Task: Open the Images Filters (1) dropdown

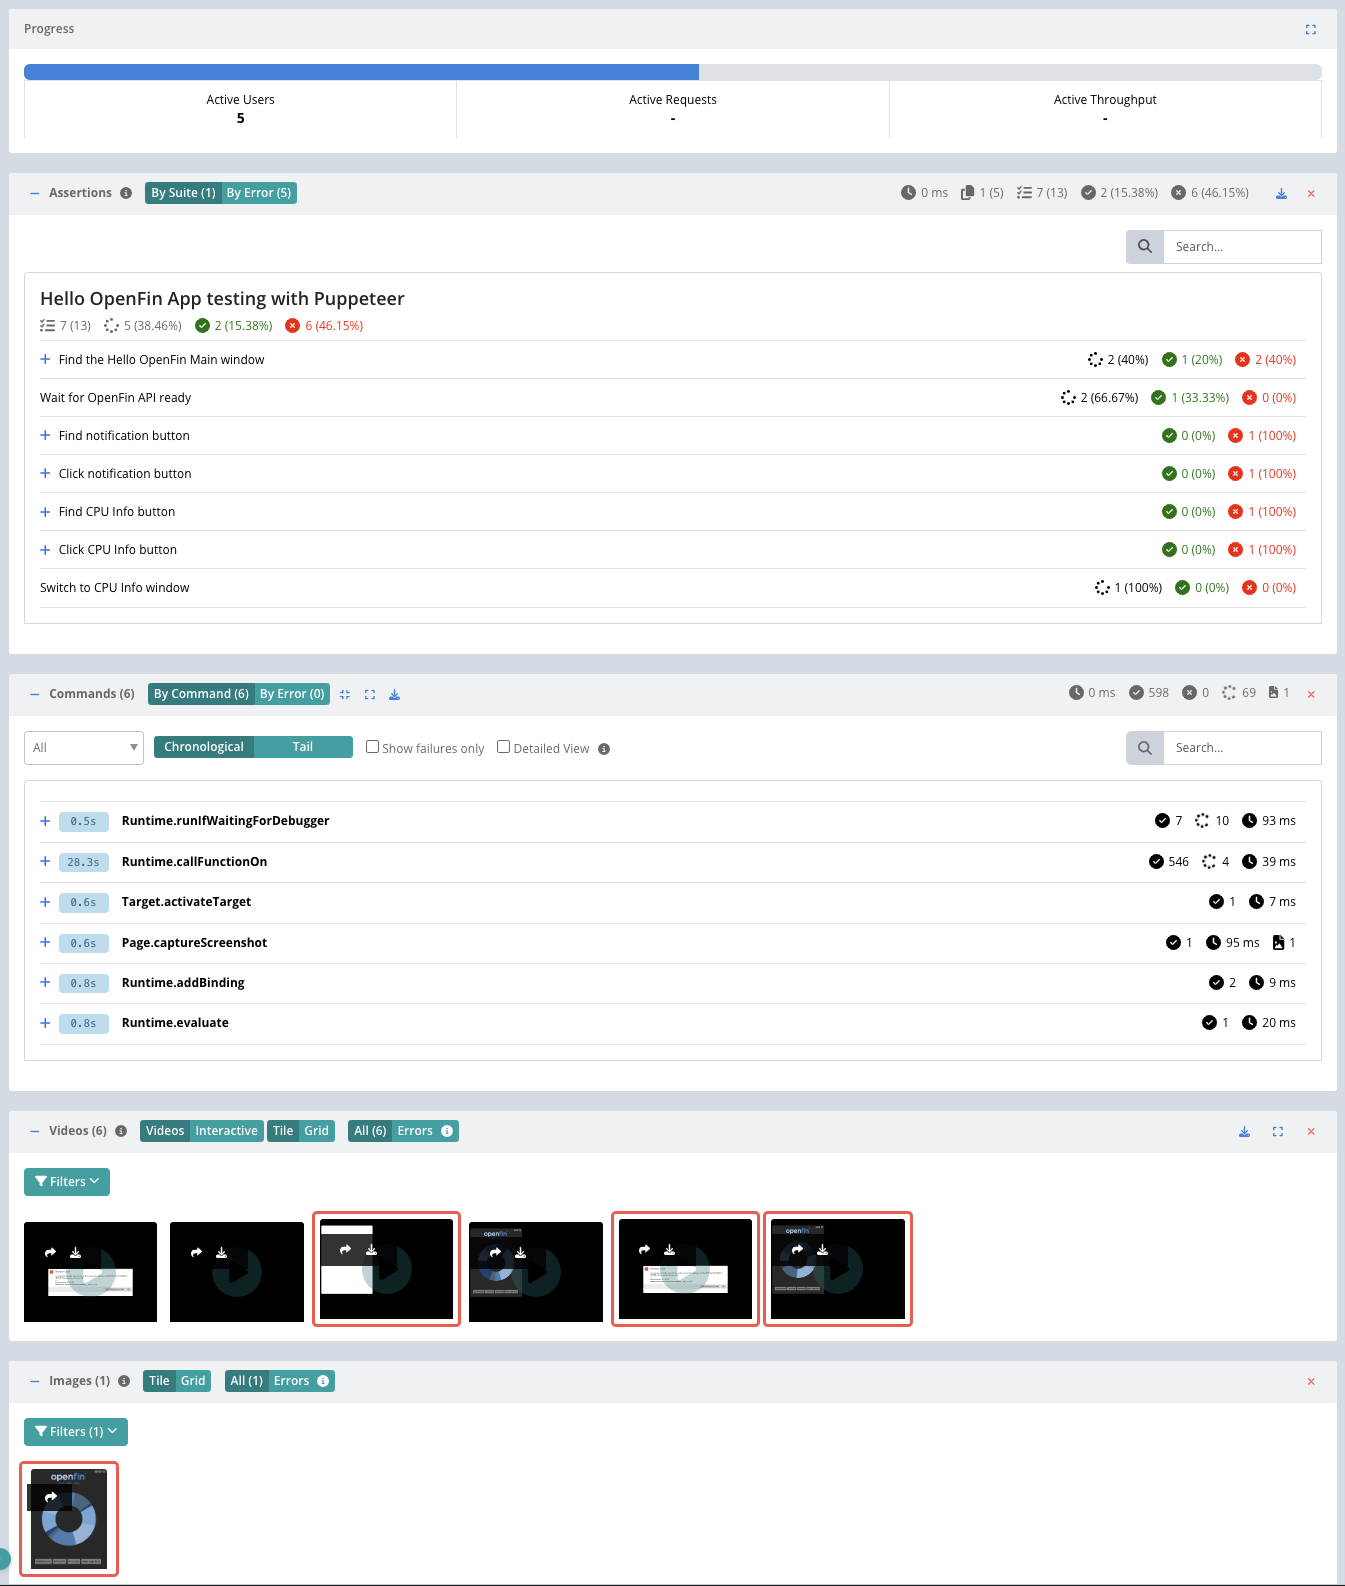Action: (76, 1432)
